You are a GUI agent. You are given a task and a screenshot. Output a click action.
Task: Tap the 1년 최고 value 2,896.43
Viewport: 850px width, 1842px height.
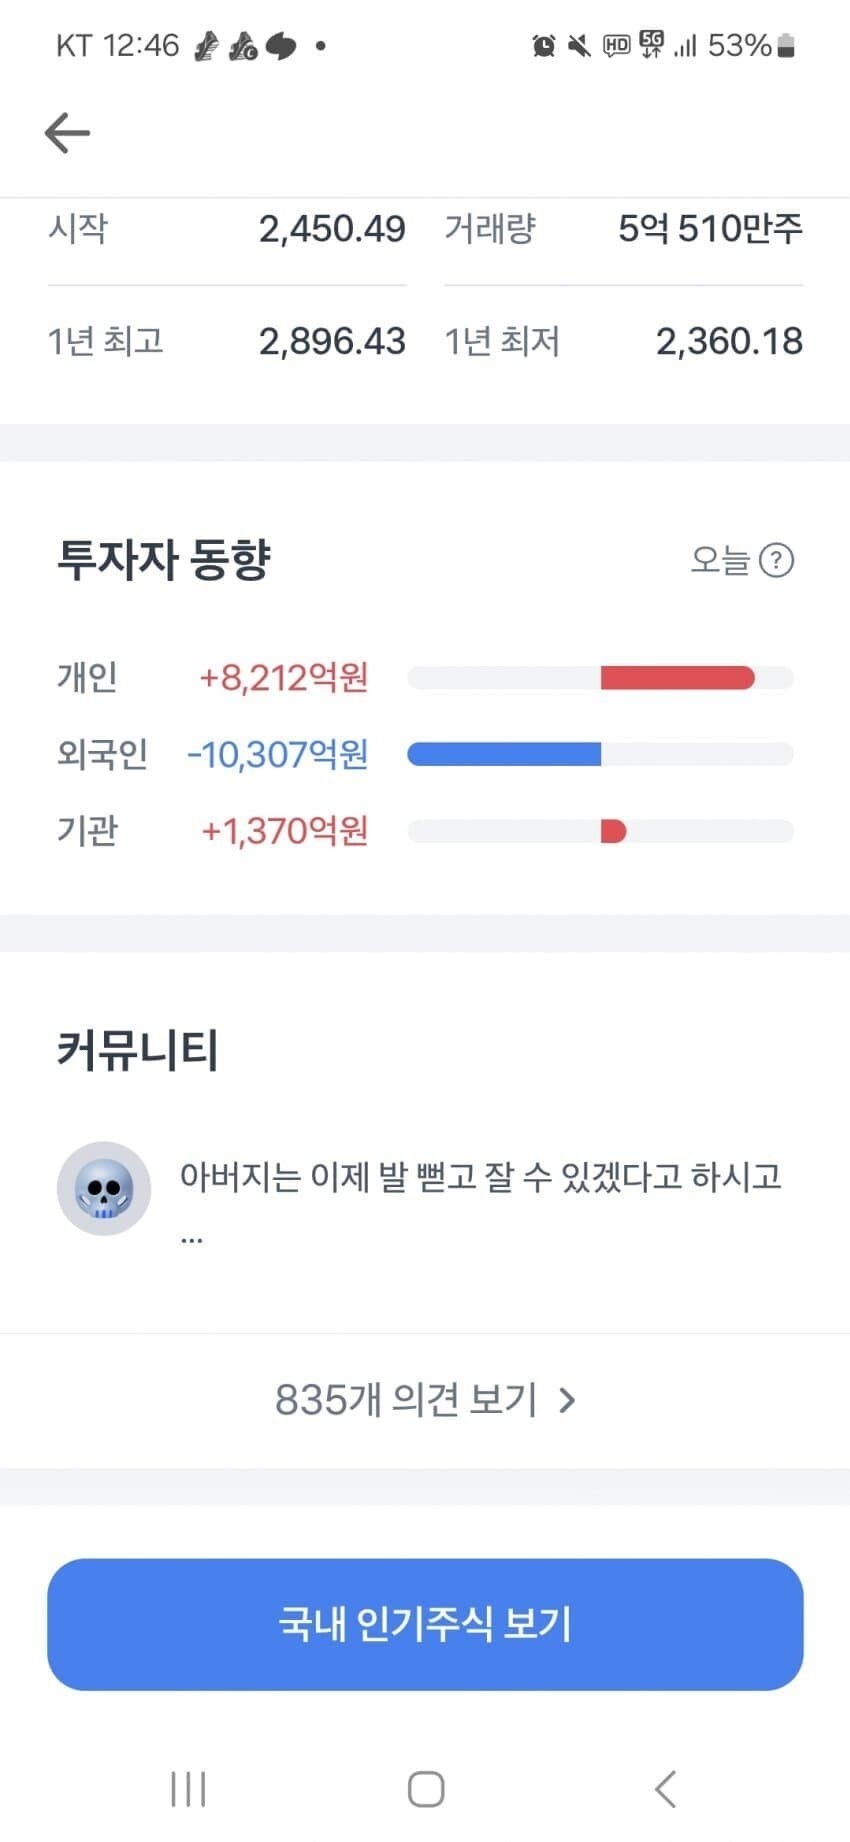pos(332,342)
